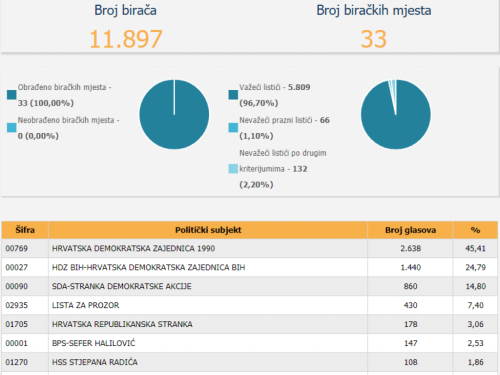Image resolution: width=500 pixels, height=375 pixels.
Task: Select the HDZ BIH-HRVATSKA DEMOKRATSKA ZAJEDNICA BIH row
Action: (x=250, y=267)
